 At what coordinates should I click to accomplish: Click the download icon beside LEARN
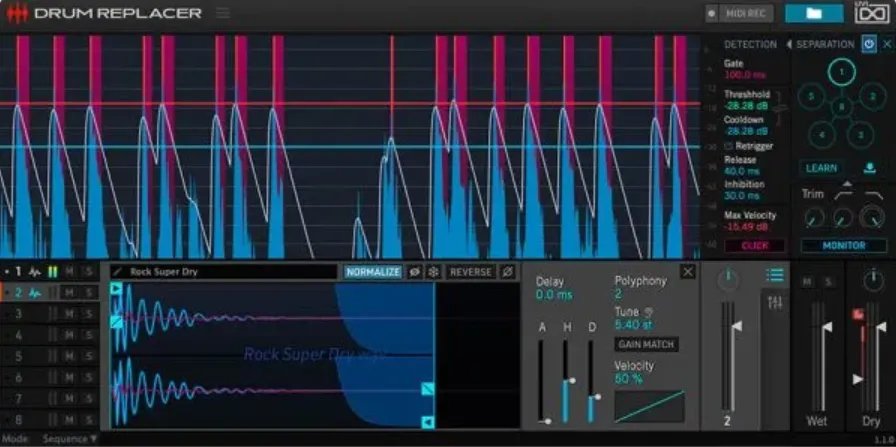click(869, 168)
